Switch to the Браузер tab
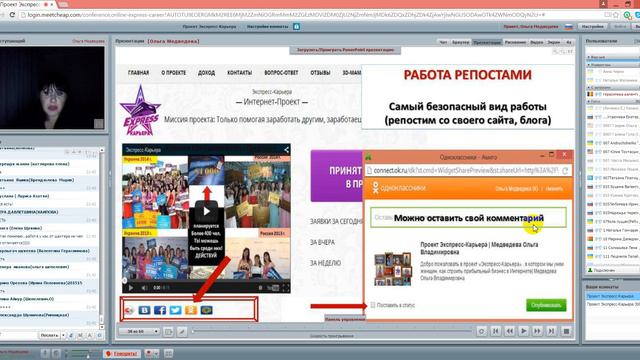 coord(460,42)
